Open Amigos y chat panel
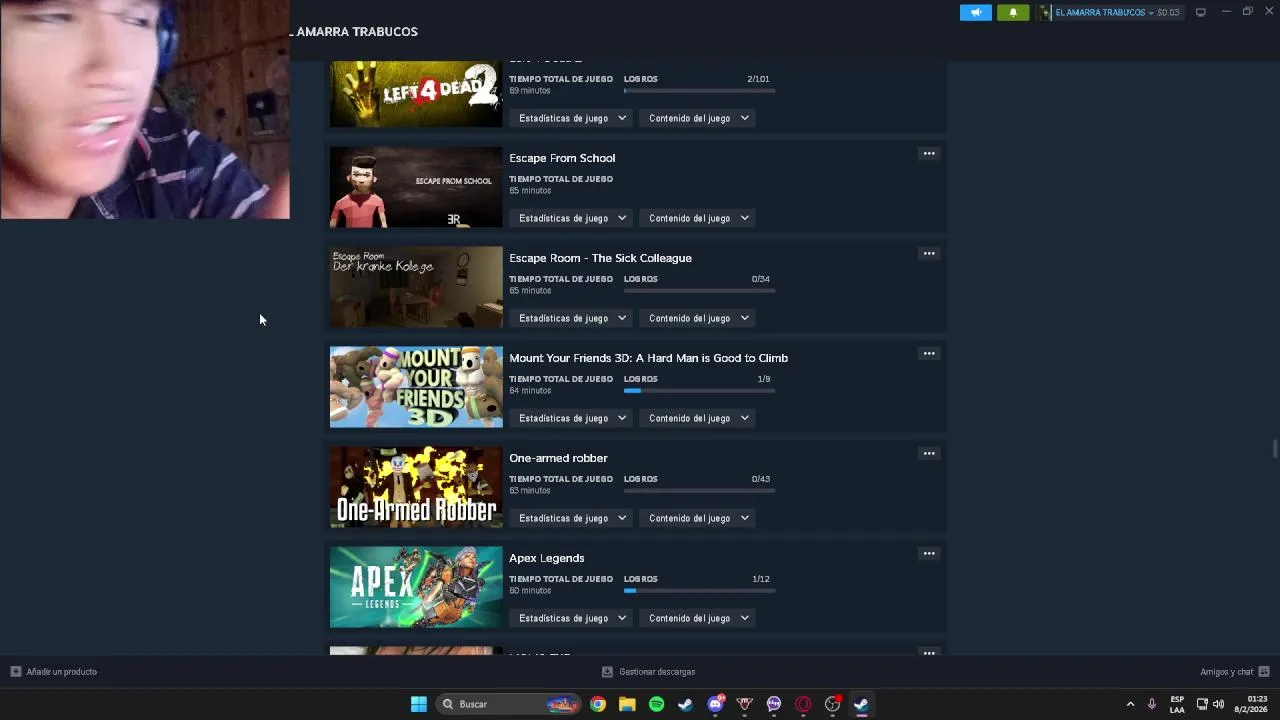Screen dimensions: 1280x720 click(1234, 672)
